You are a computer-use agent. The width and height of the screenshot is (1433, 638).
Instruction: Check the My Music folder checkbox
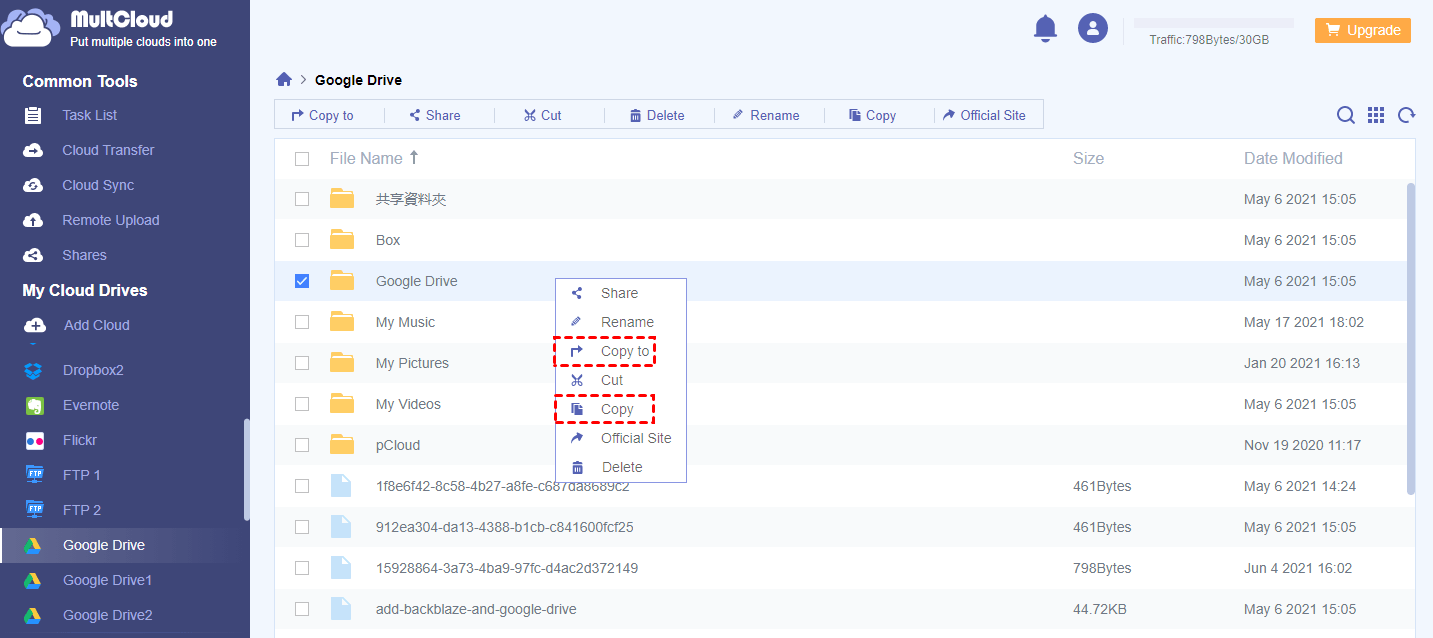(302, 322)
